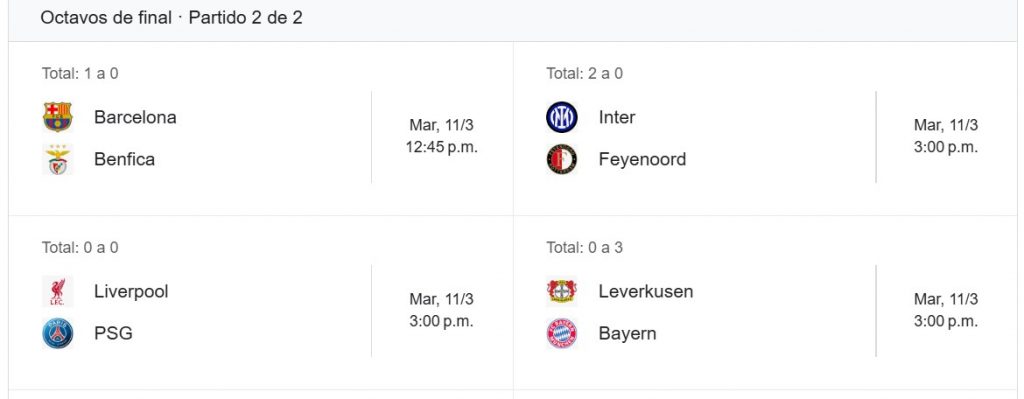Select the Inter team name

click(617, 117)
